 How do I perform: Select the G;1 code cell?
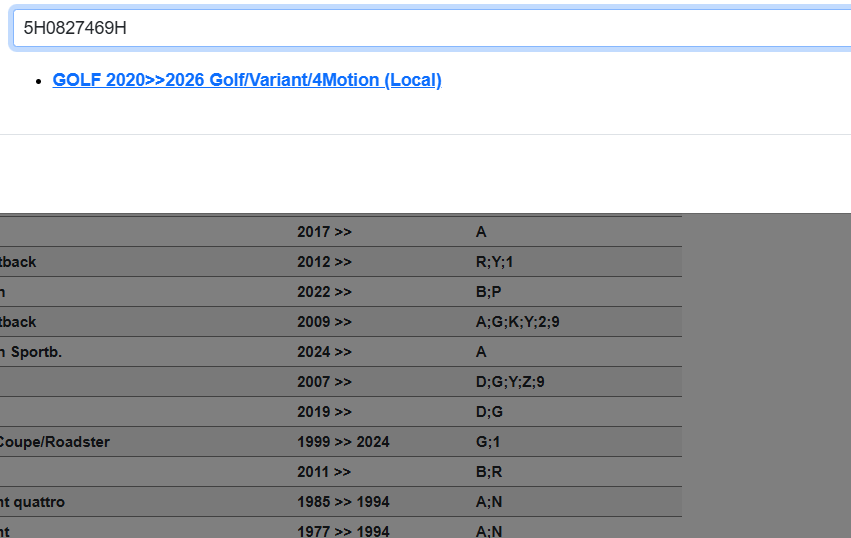tap(488, 442)
